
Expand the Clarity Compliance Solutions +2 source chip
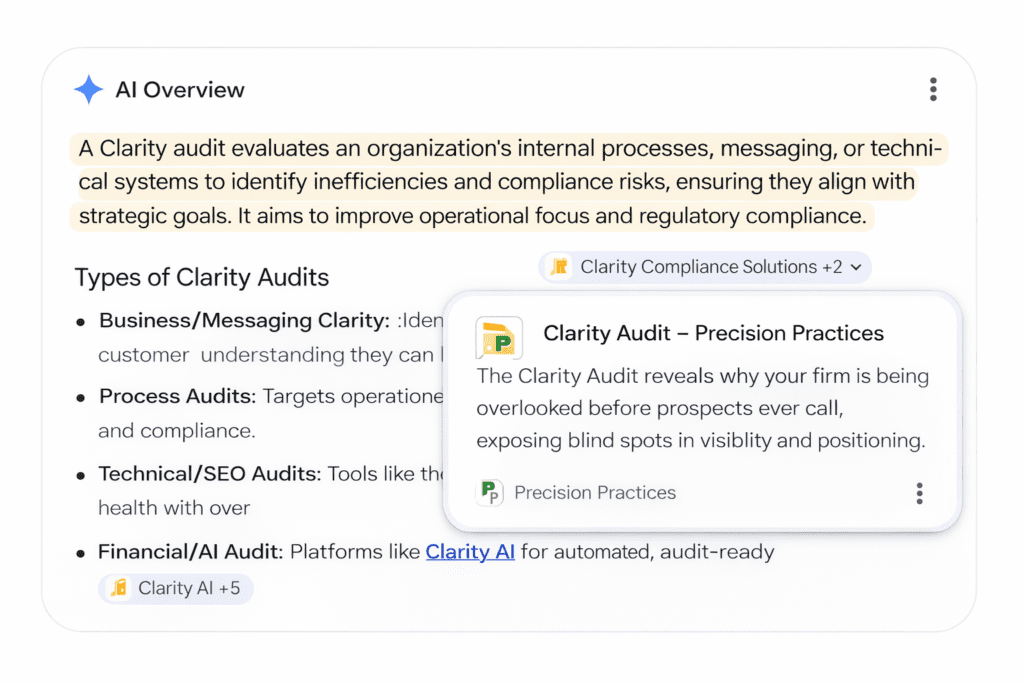pyautogui.click(x=704, y=267)
